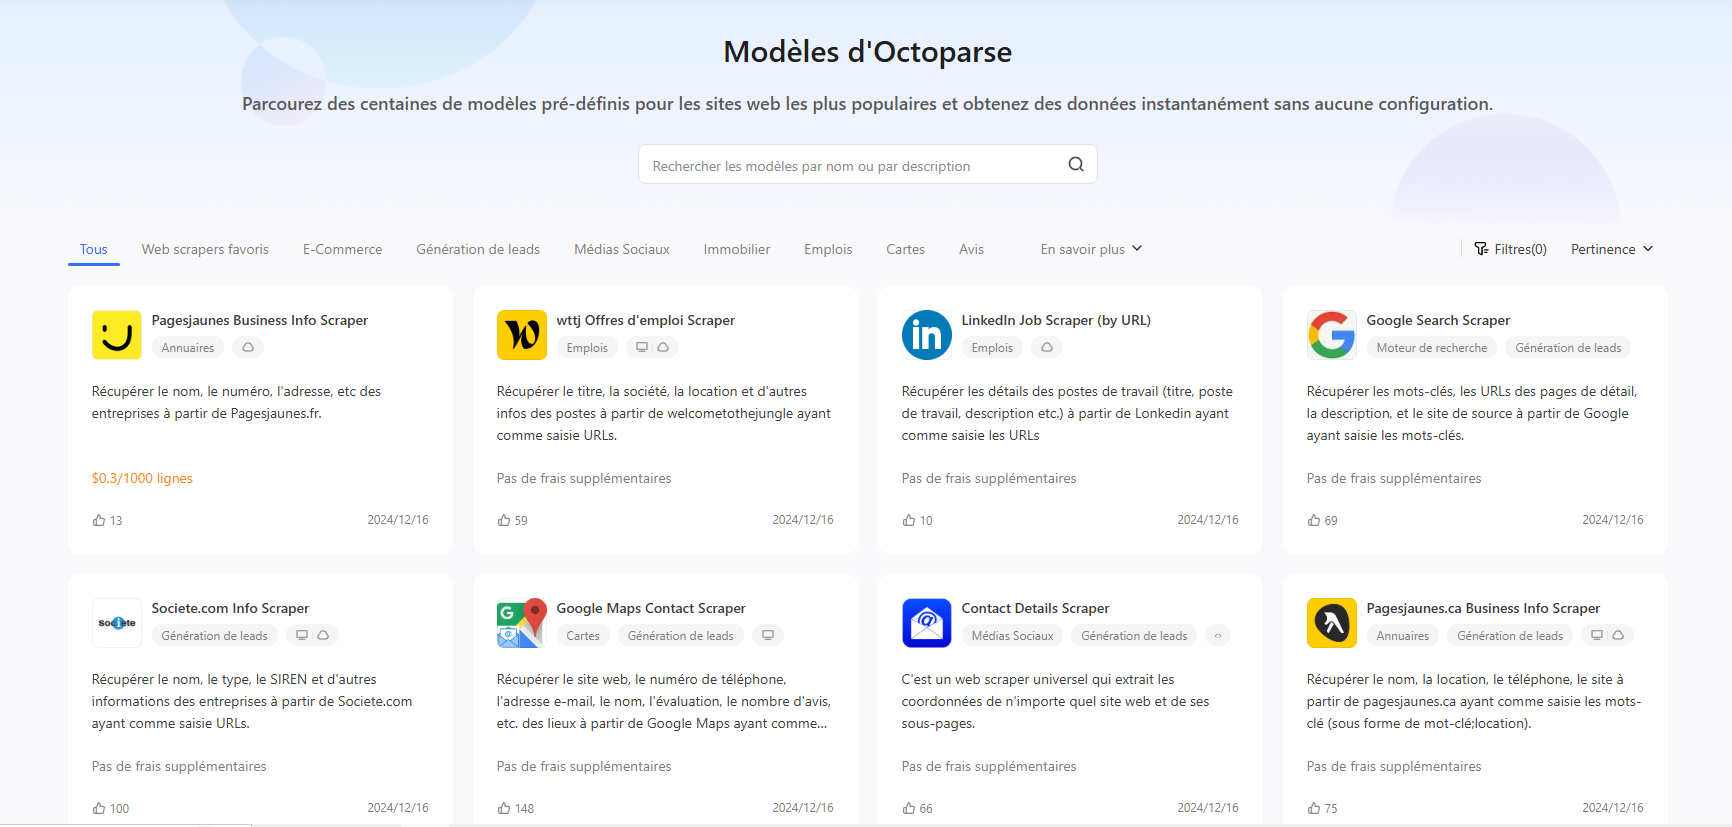Click the blue envelope Contact Details logo
The height and width of the screenshot is (827, 1732).
point(927,623)
